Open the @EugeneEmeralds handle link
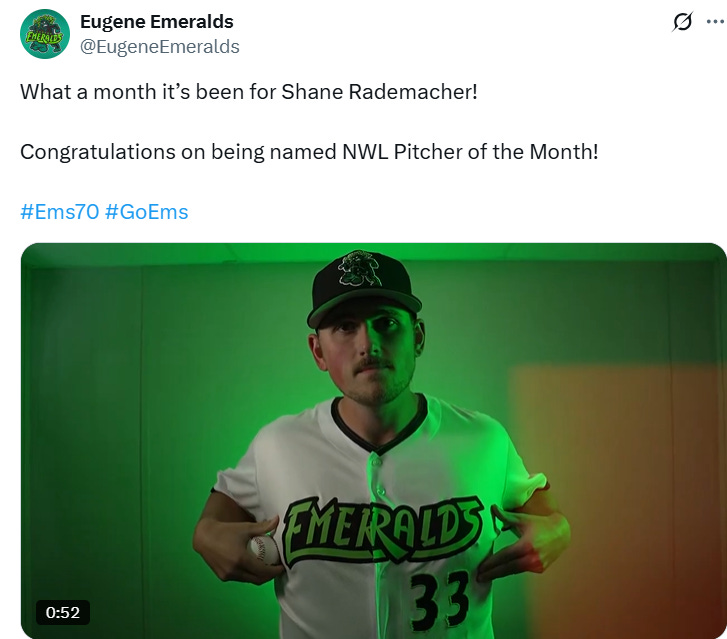 point(159,47)
